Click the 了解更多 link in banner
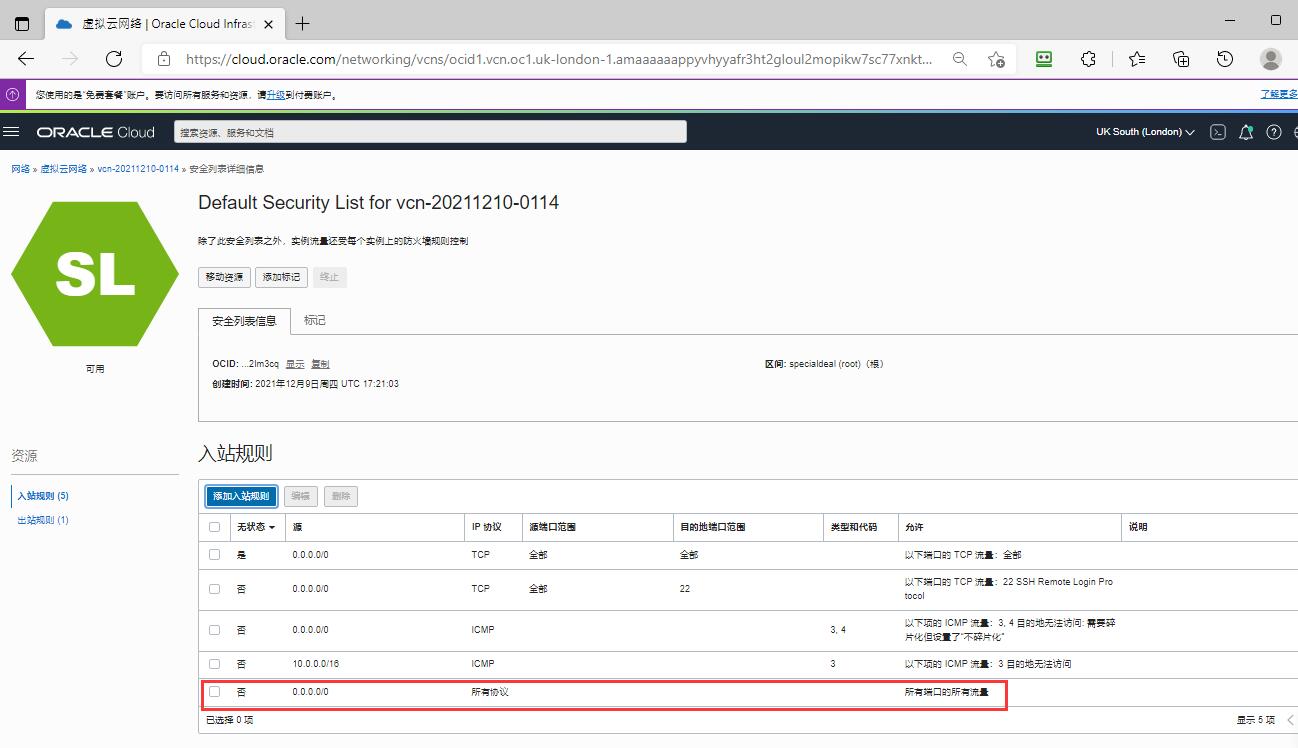This screenshot has width=1298, height=748. click(x=1279, y=95)
